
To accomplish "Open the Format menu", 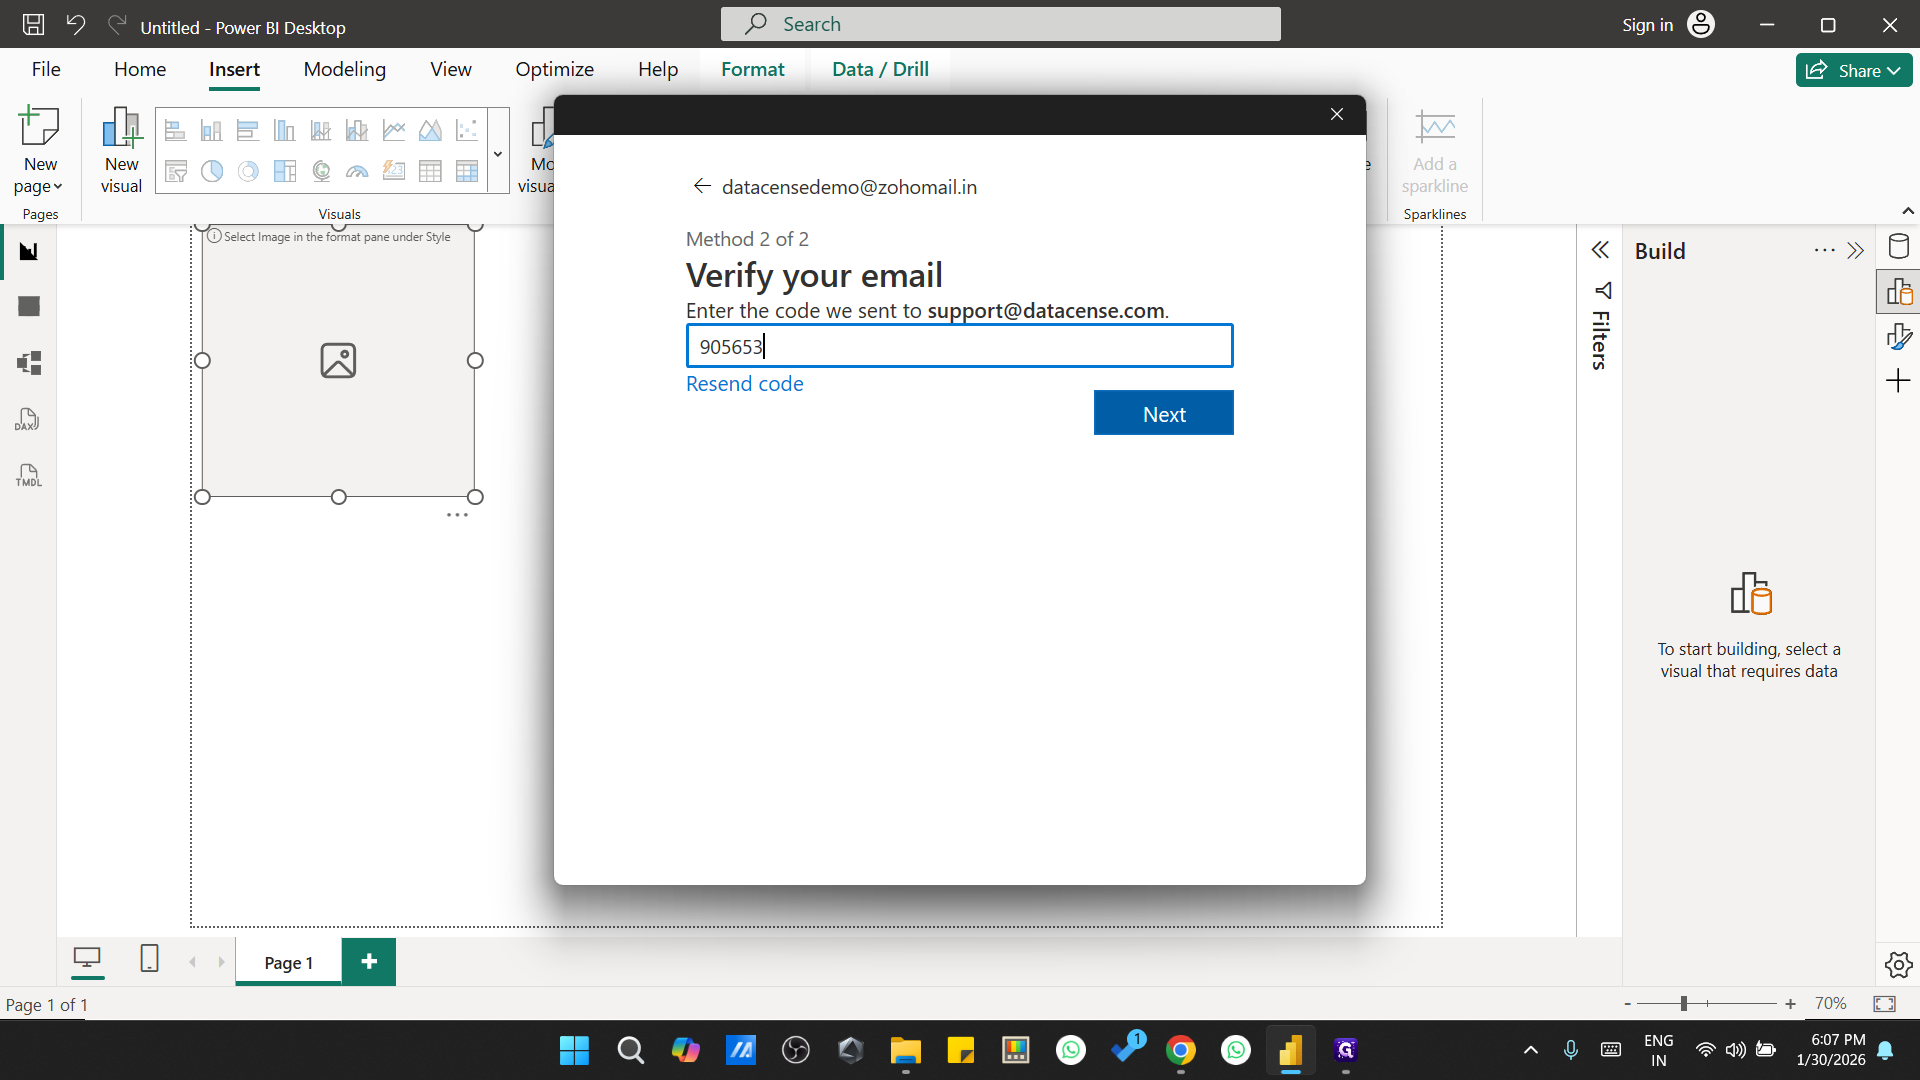I will point(753,69).
